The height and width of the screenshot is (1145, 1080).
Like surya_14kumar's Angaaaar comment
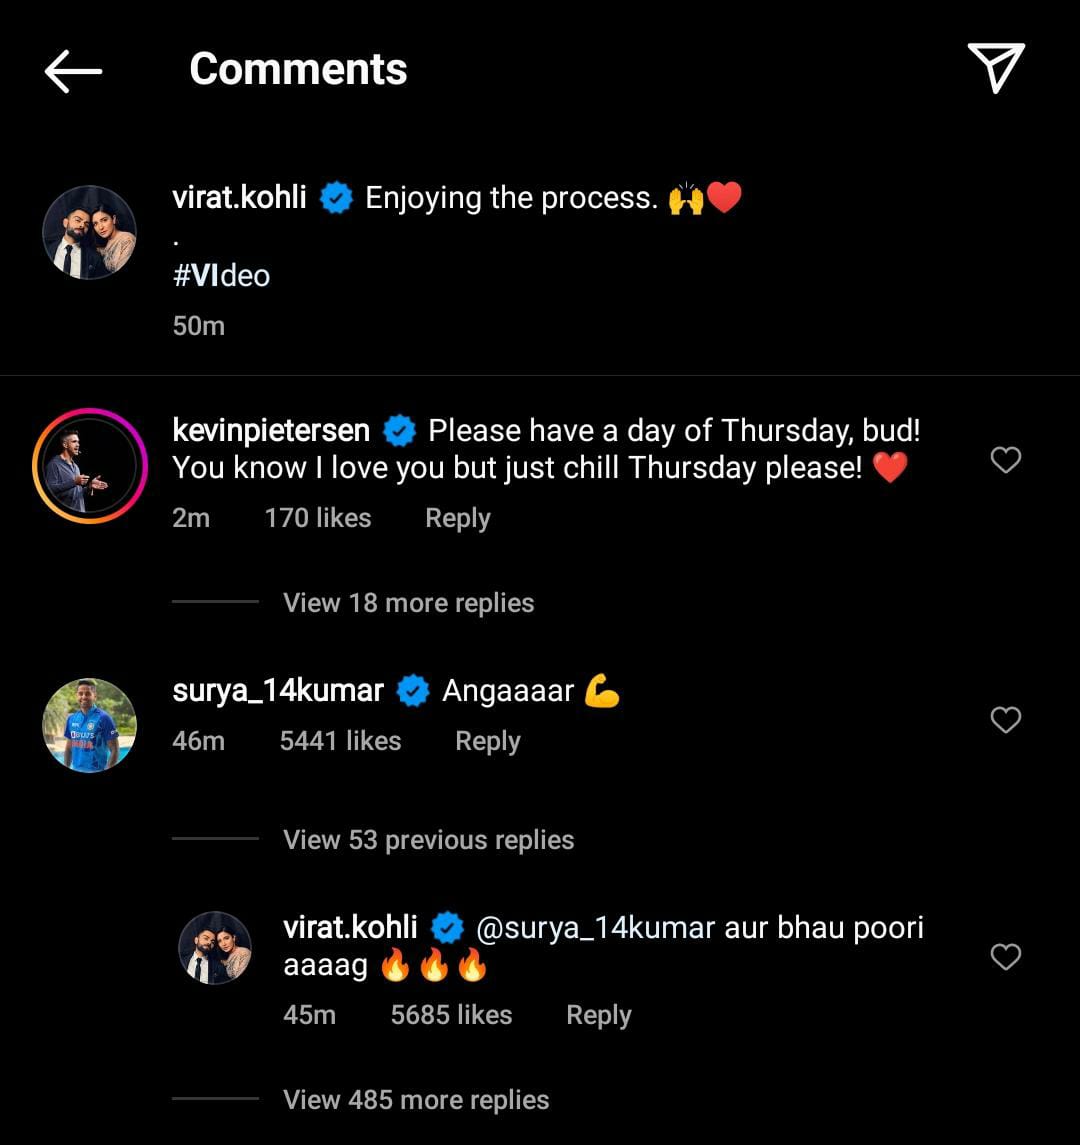coord(1005,720)
